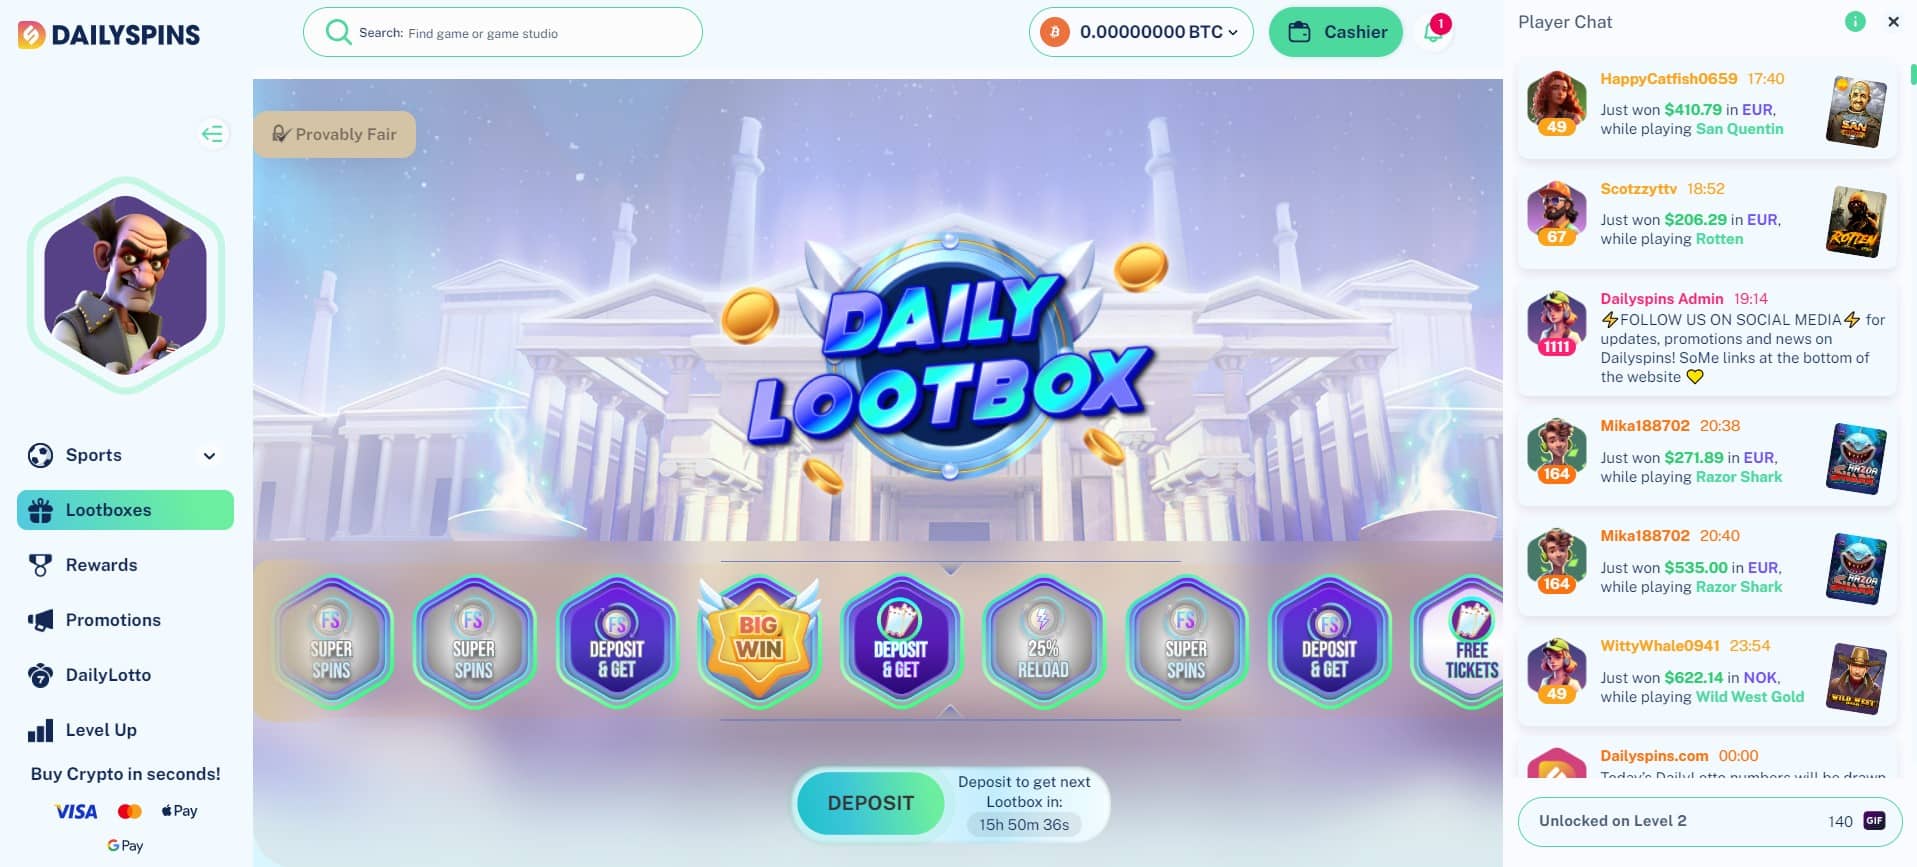
Task: Click the player avatar hexagon
Action: pos(126,285)
